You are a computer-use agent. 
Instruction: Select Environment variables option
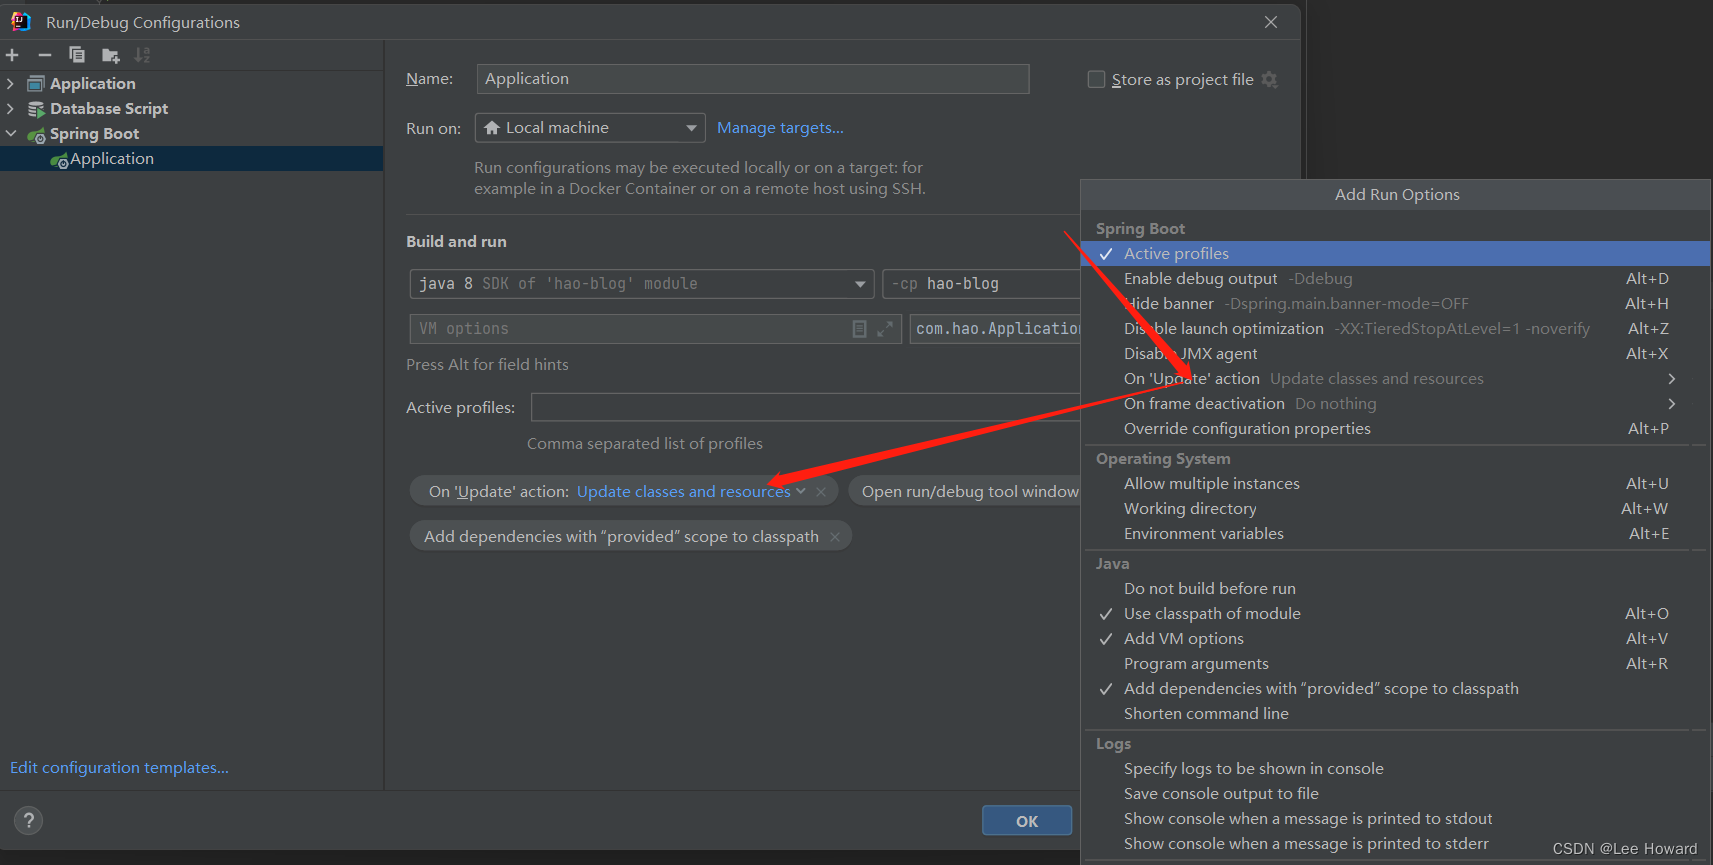[x=1396, y=534]
